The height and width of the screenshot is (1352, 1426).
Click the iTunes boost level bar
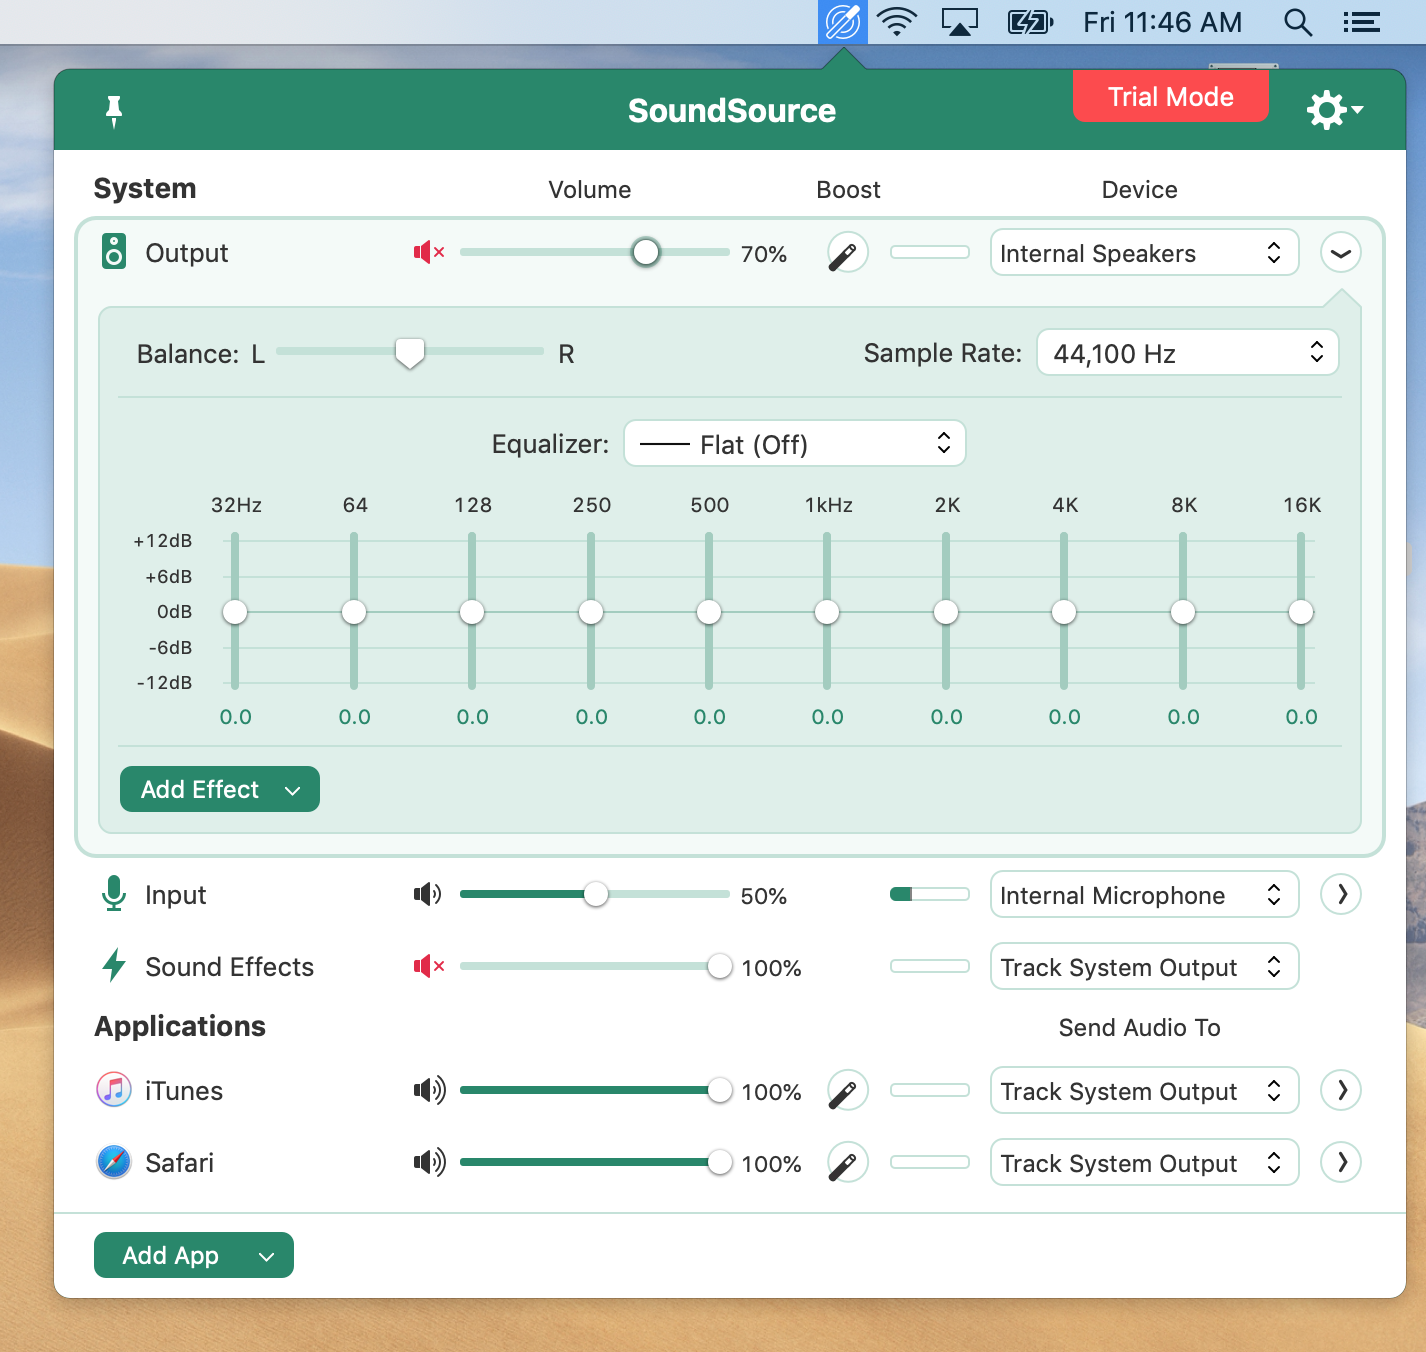coord(930,1090)
